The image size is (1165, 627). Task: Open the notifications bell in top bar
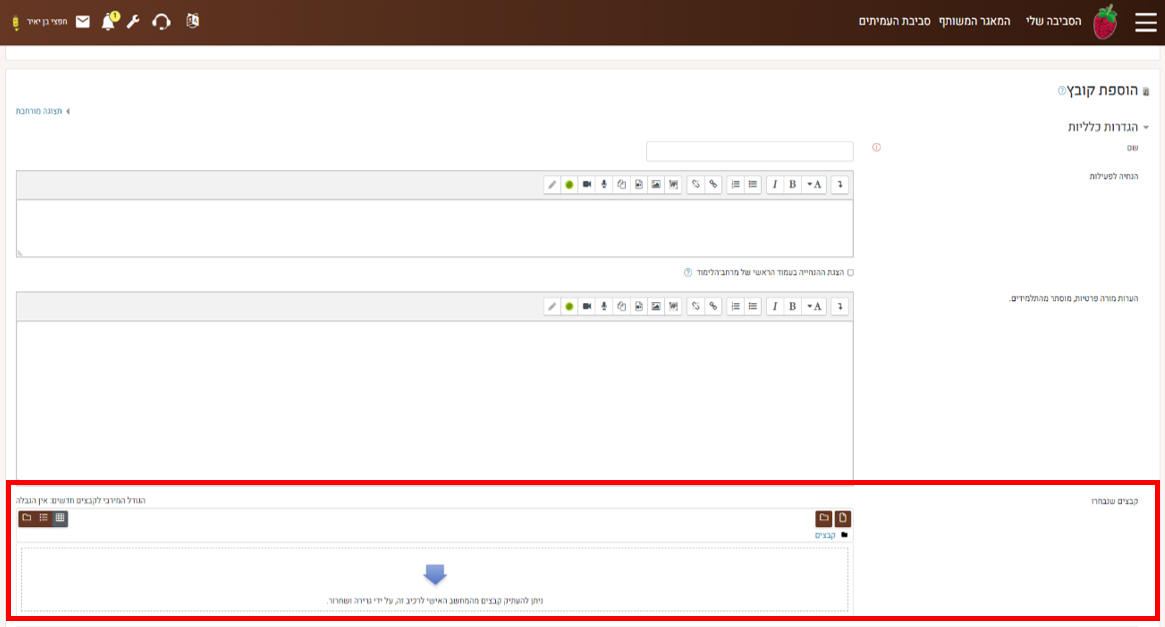pos(108,21)
